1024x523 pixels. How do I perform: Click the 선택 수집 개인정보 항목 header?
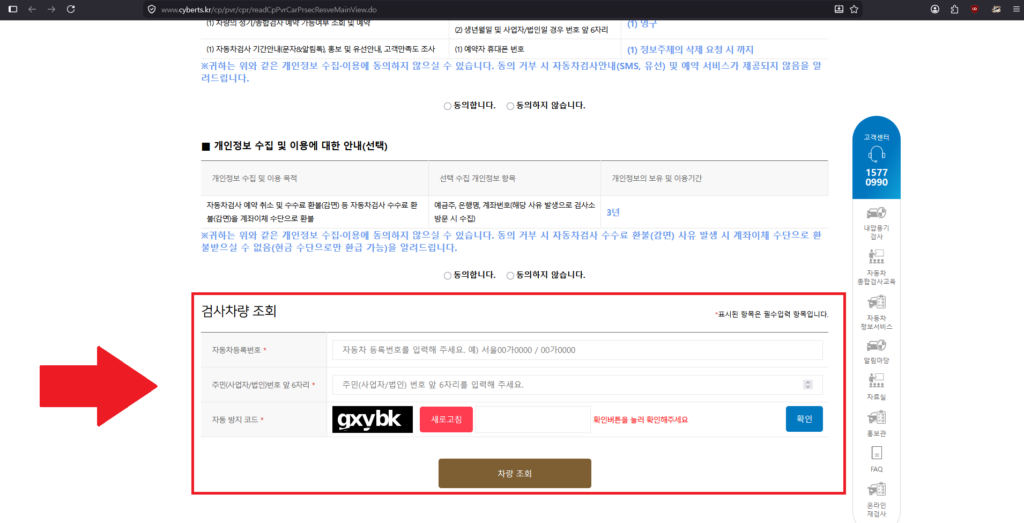click(x=478, y=178)
